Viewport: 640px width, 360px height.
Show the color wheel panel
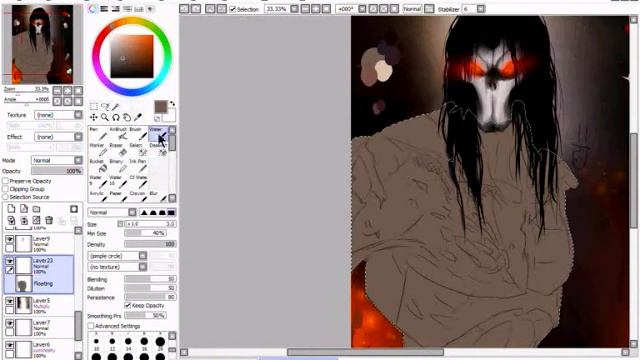click(93, 9)
